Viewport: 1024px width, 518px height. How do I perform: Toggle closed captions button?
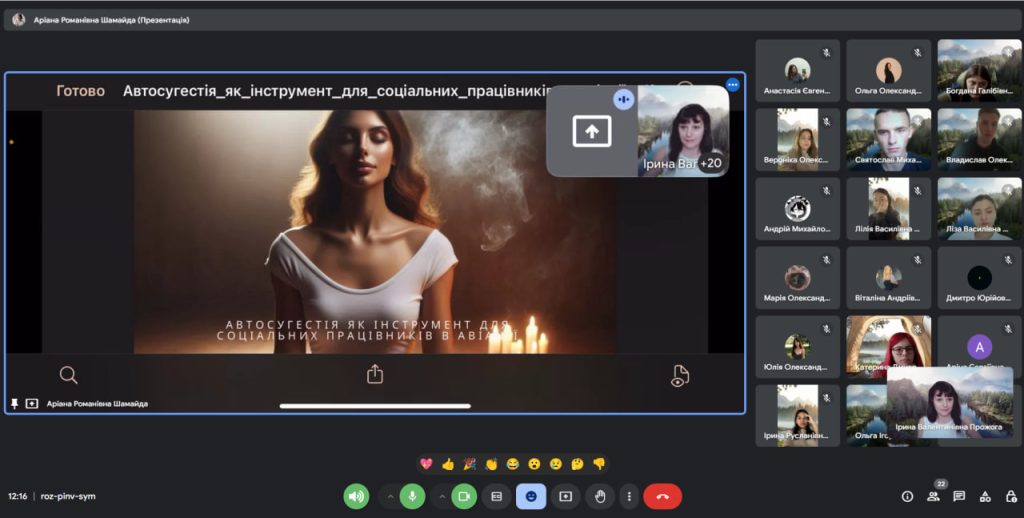pyautogui.click(x=496, y=496)
